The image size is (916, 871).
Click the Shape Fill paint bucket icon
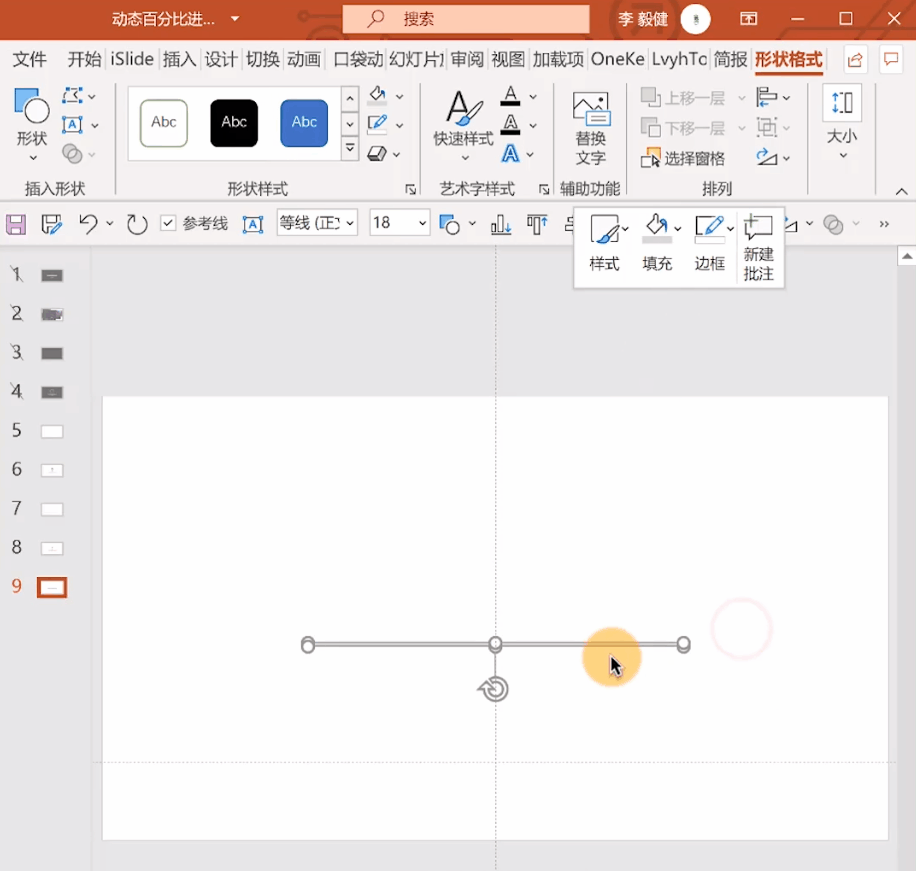pyautogui.click(x=377, y=95)
